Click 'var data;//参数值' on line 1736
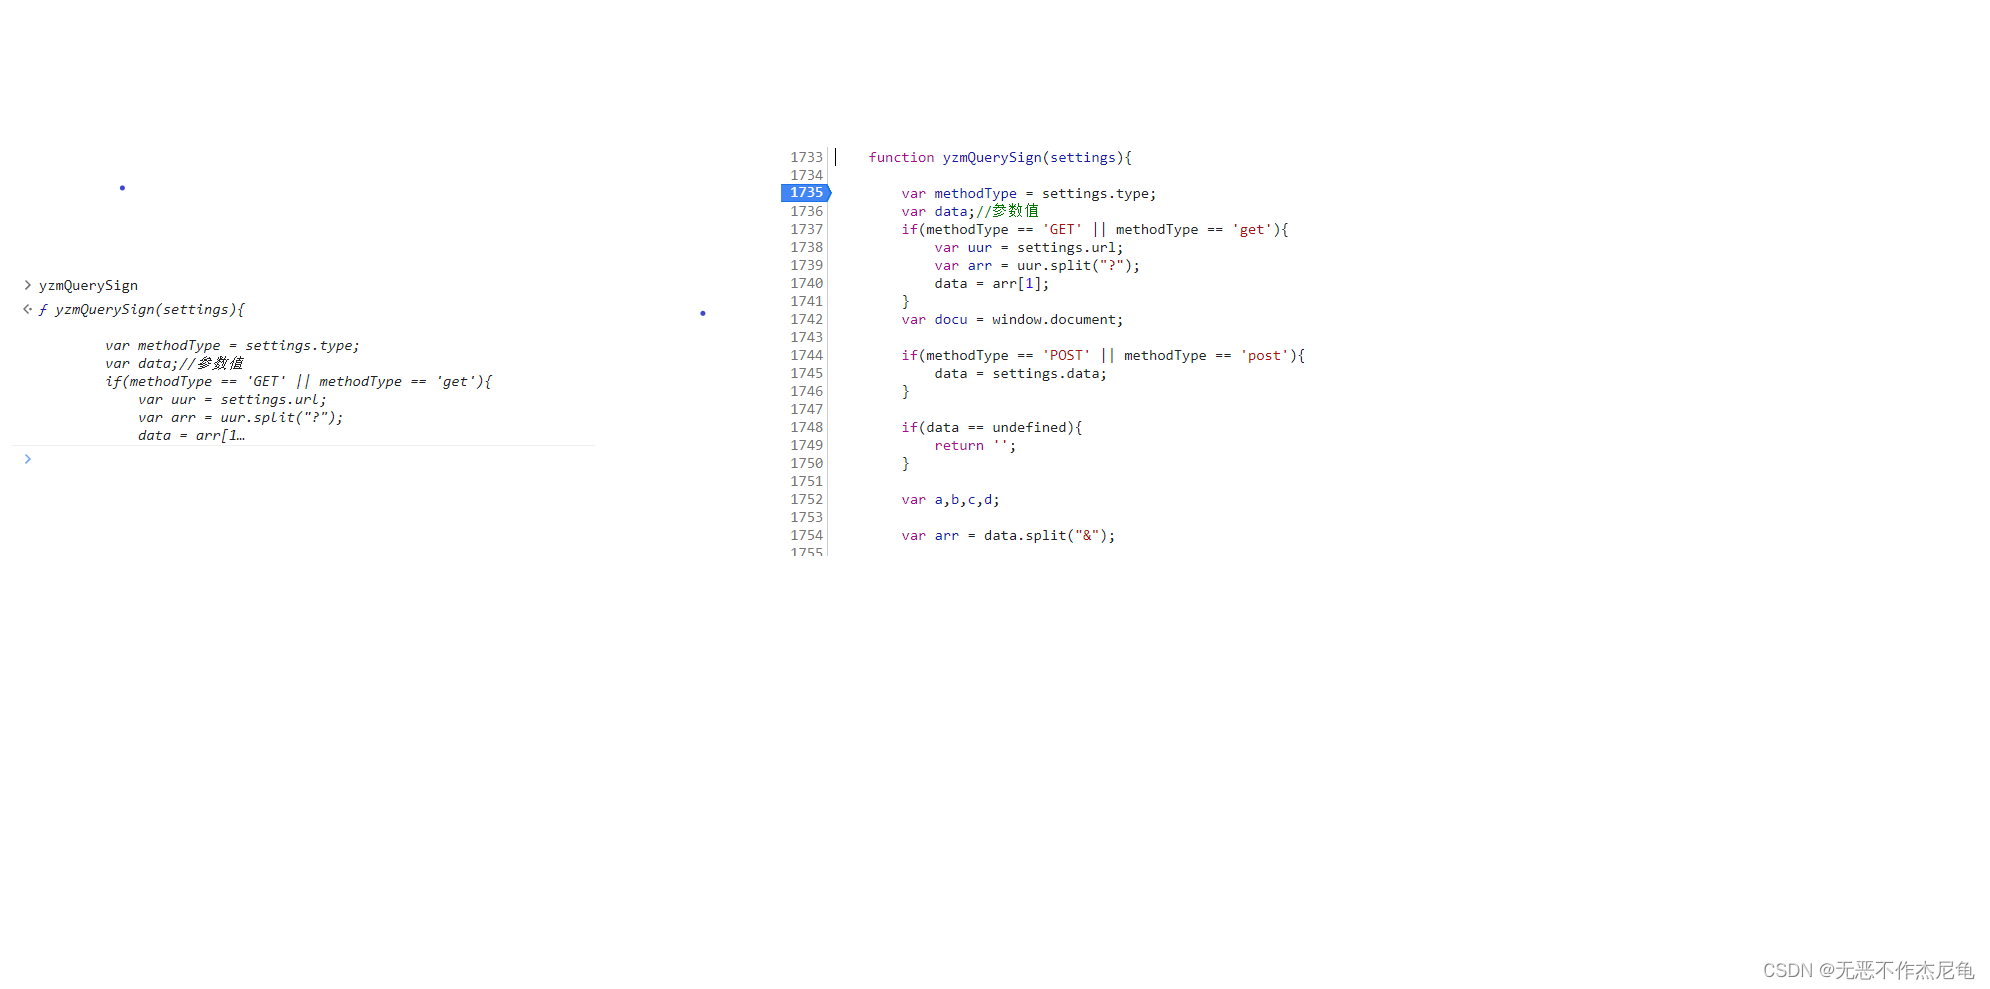 click(970, 211)
